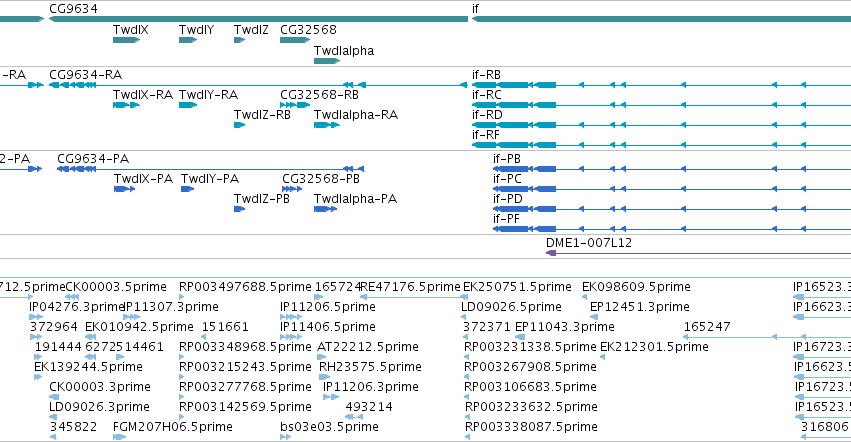Select the TwdlY-PA protein feature
Screen dimensions: 851x442
click(187, 189)
